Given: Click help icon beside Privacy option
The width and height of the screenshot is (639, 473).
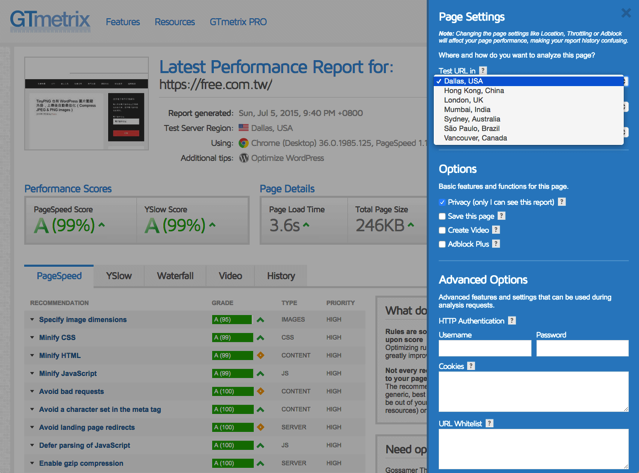Looking at the screenshot, I should click(561, 202).
